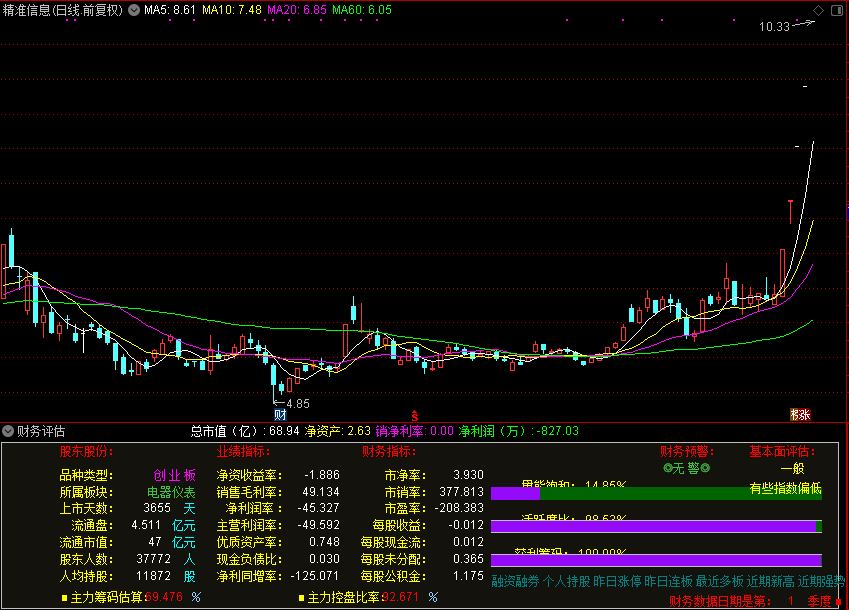Click the blue 财 marker on chart
849x610 pixels.
coord(280,414)
